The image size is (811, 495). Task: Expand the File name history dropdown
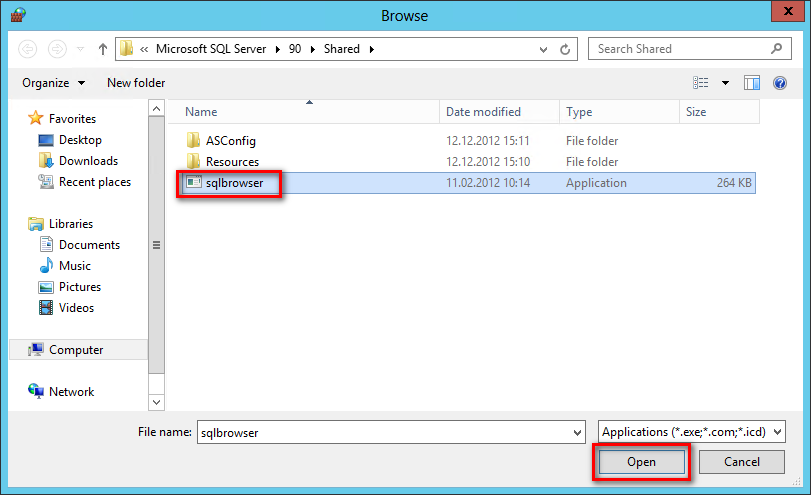point(576,432)
